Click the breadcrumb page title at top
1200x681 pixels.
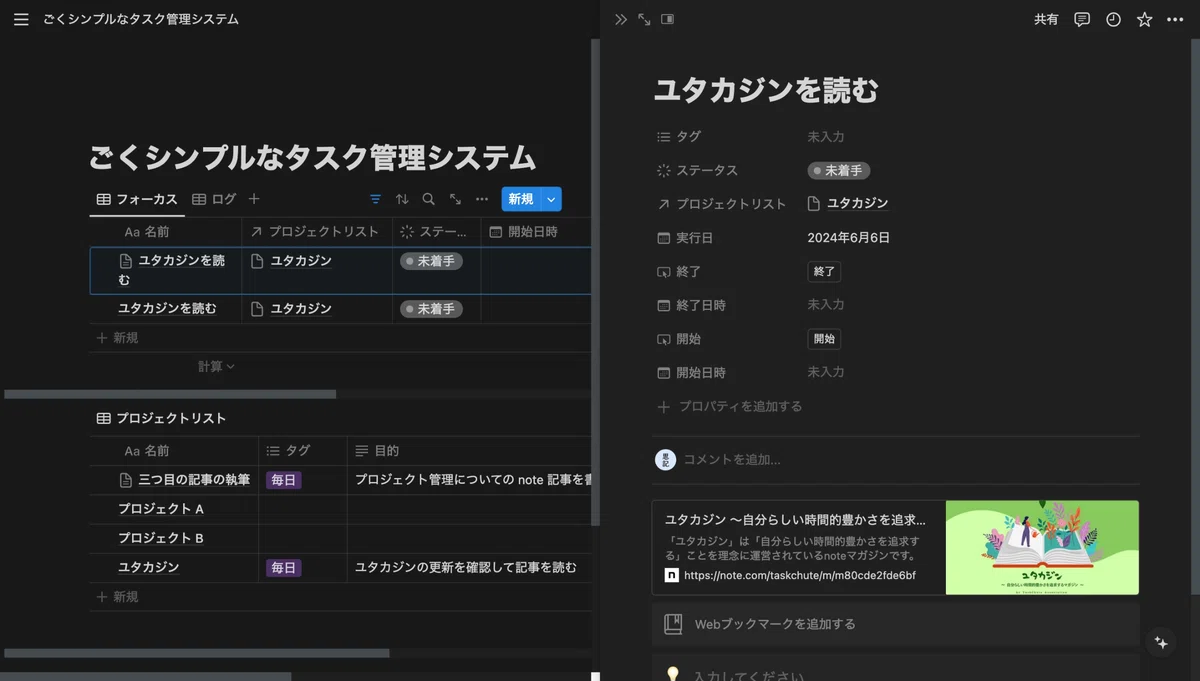(140, 19)
